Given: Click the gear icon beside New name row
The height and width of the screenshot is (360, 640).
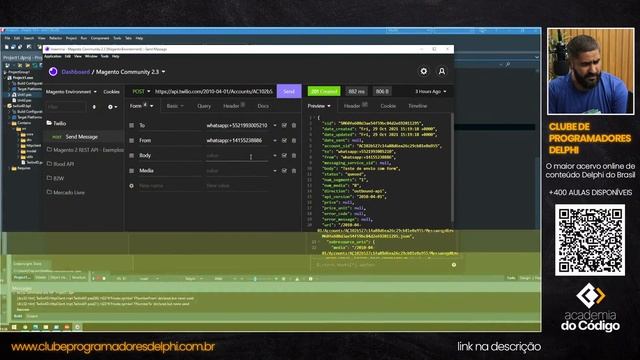Looking at the screenshot, I should tap(131, 186).
